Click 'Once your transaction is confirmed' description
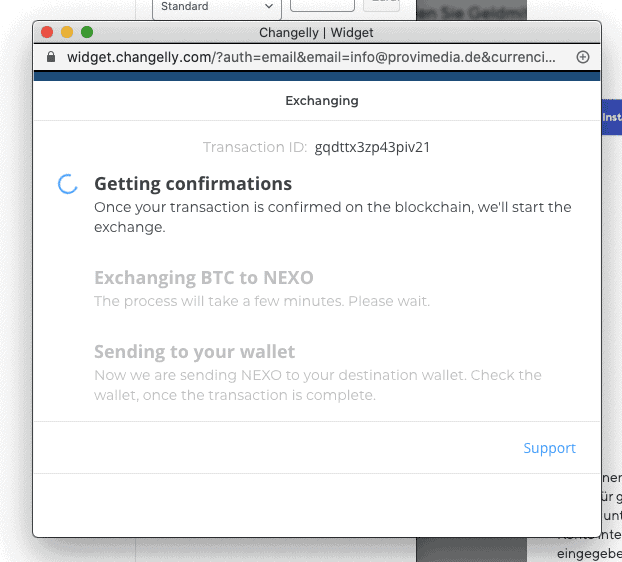The height and width of the screenshot is (562, 622). [x=332, y=217]
